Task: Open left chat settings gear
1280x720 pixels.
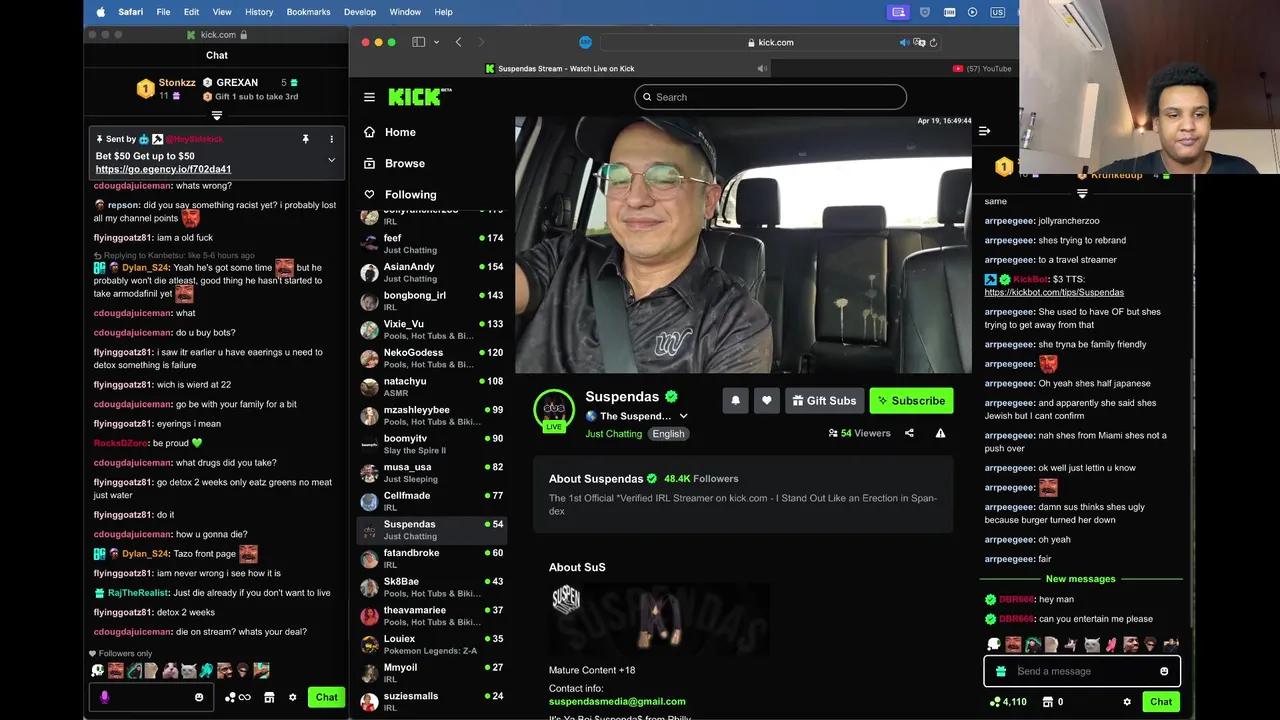Action: click(x=293, y=697)
